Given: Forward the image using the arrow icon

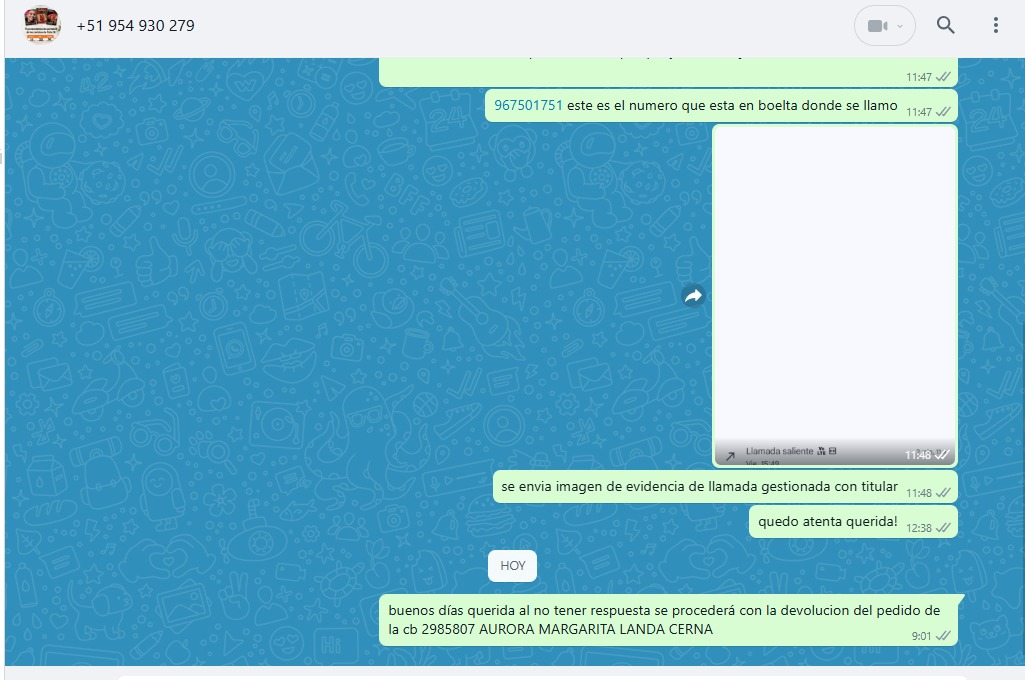Looking at the screenshot, I should tap(693, 295).
